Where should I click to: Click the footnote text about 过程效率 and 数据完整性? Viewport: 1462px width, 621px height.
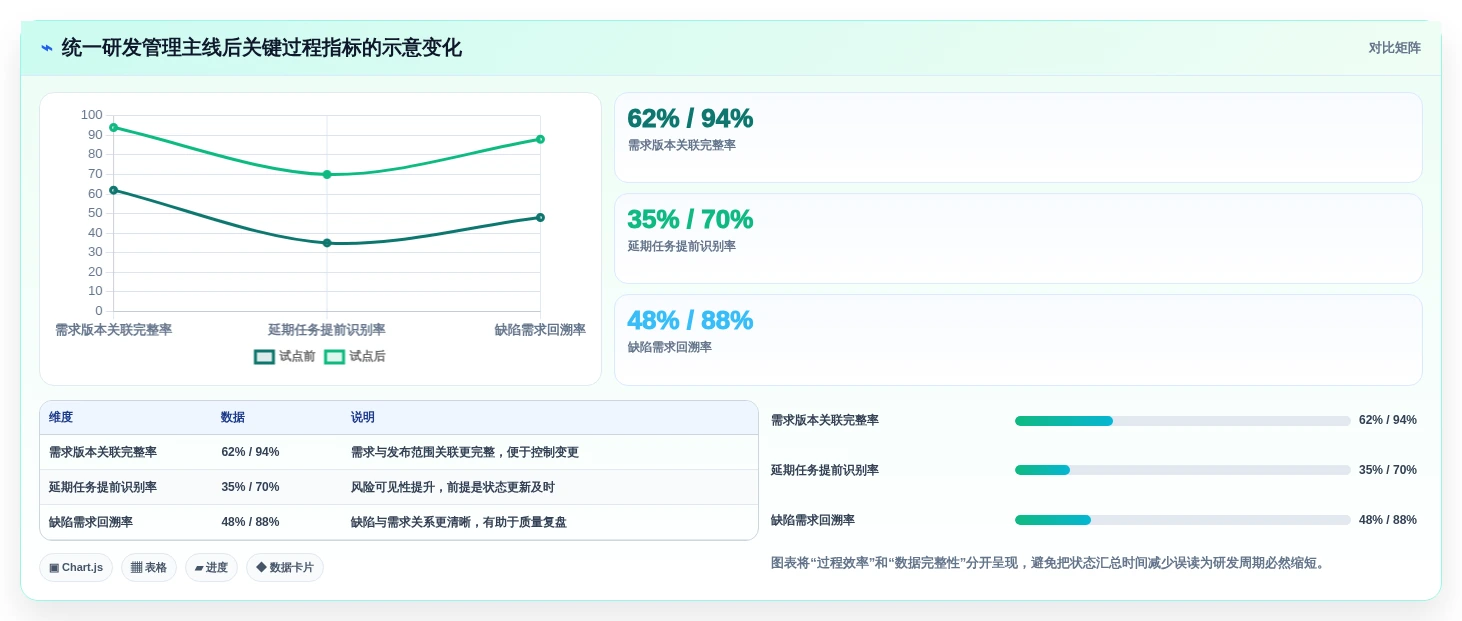(x=1050, y=563)
